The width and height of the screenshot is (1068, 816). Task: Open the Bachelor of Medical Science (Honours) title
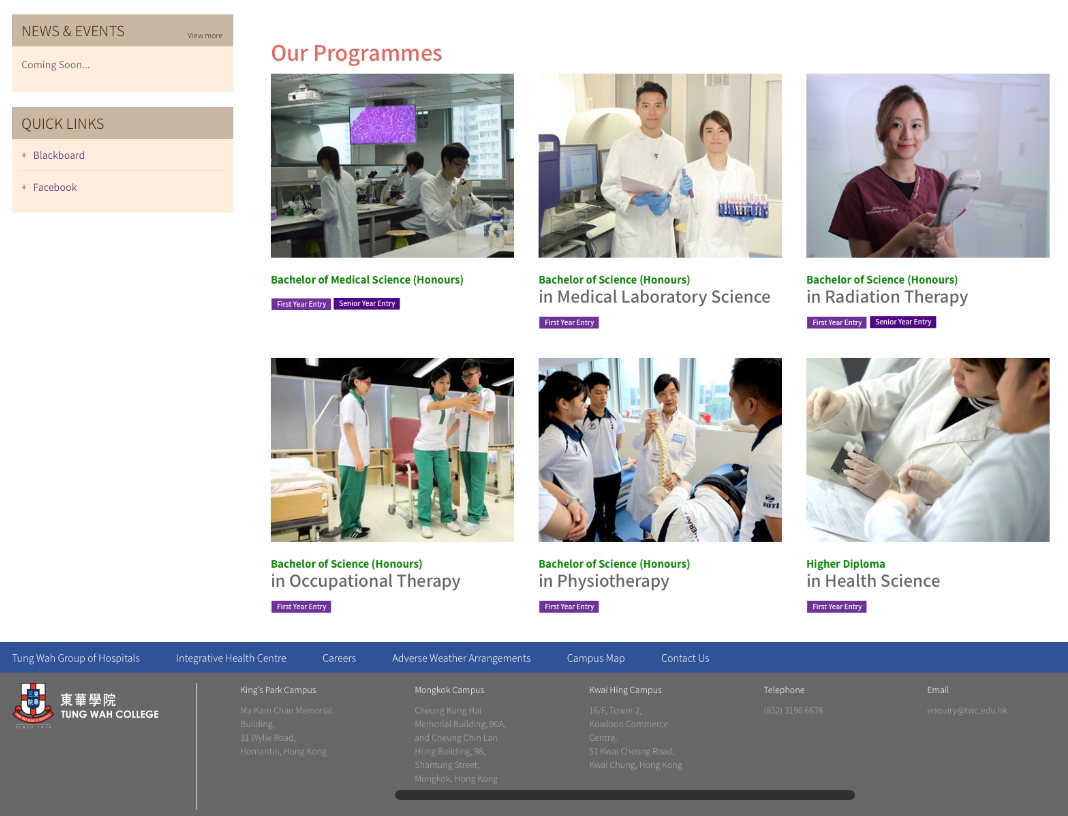coord(367,280)
